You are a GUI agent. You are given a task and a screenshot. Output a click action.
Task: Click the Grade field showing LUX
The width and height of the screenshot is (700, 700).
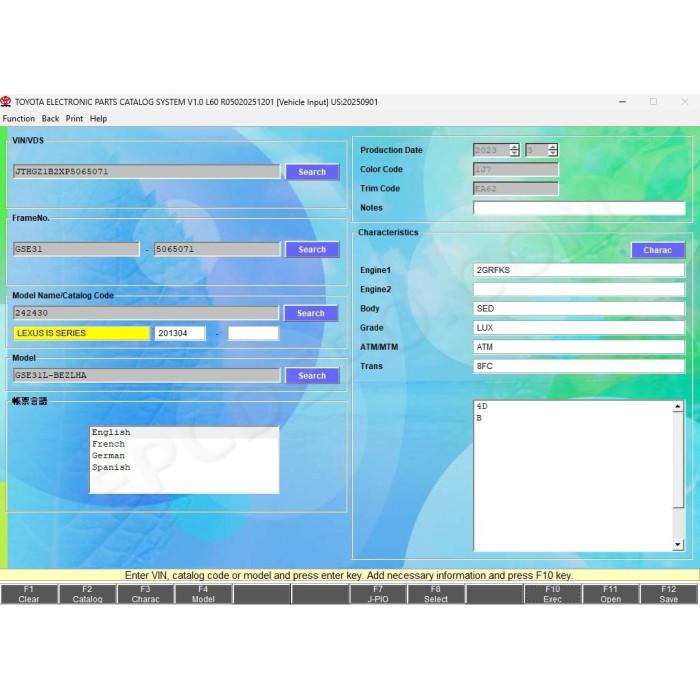click(579, 328)
